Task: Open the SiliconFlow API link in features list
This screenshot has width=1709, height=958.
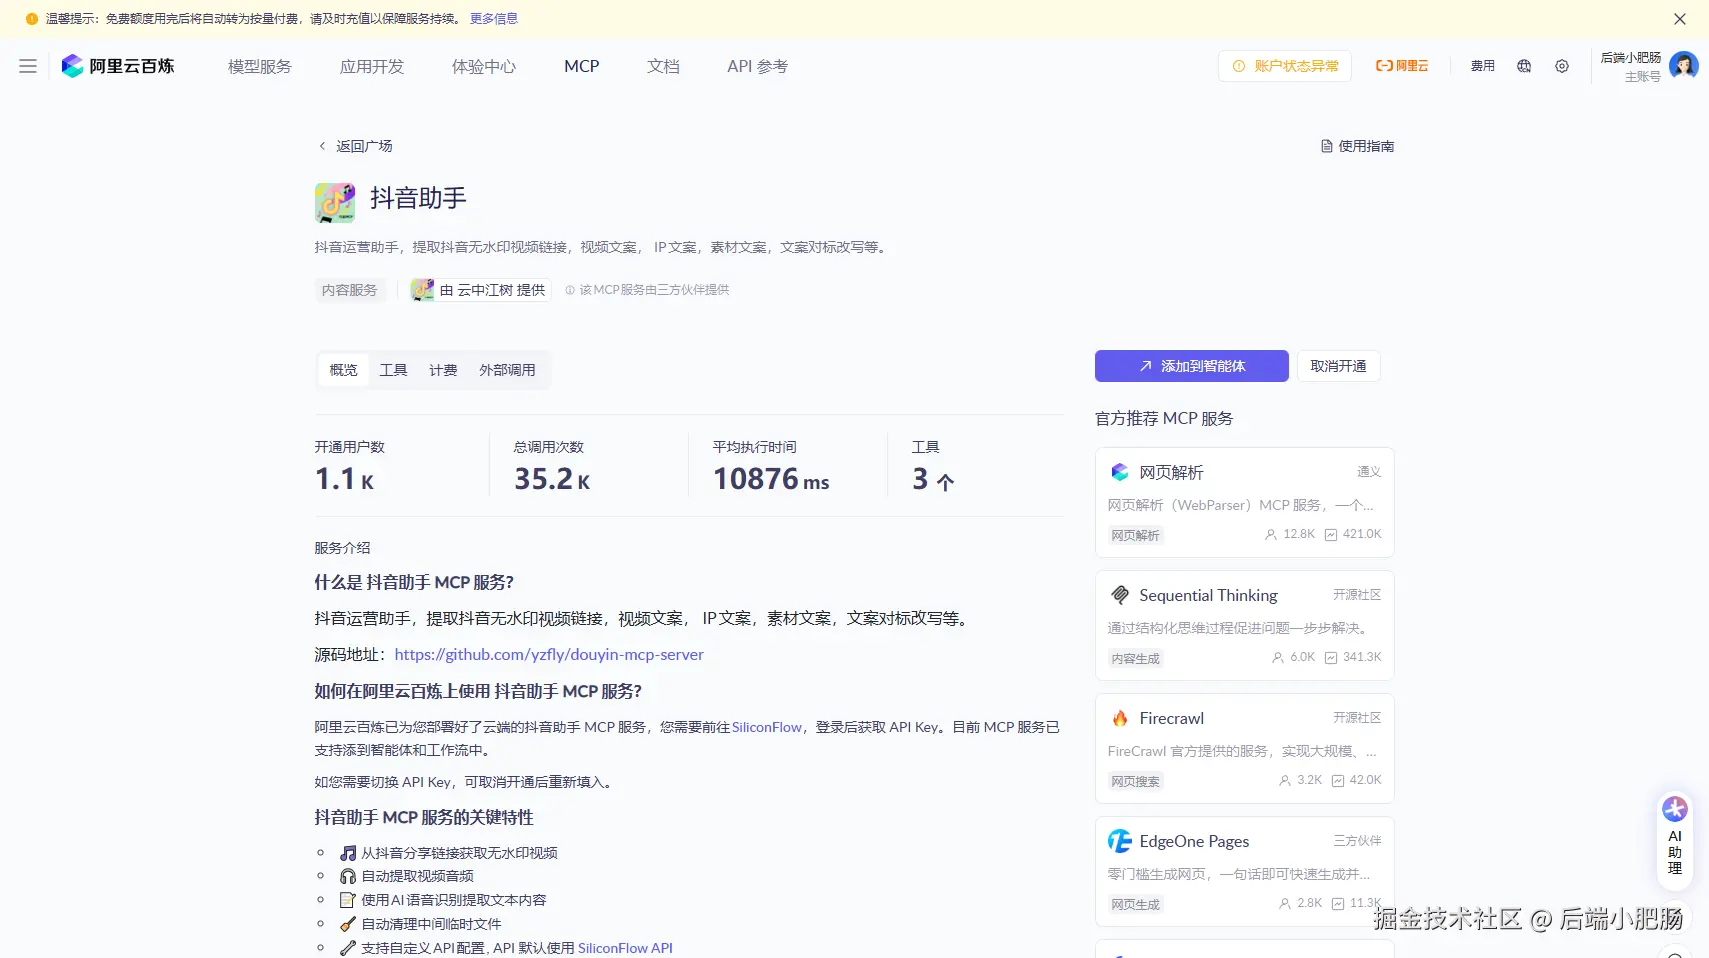Action: (x=625, y=948)
